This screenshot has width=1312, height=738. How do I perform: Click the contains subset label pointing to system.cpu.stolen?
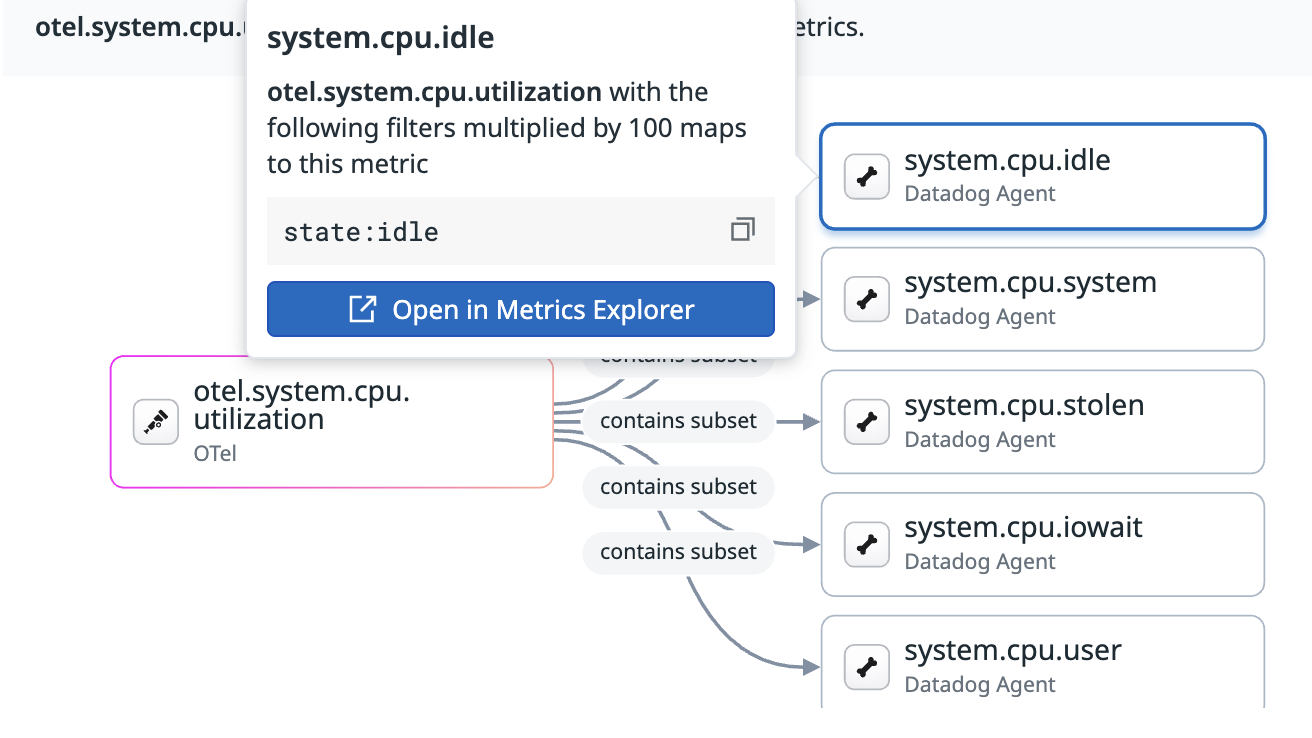(678, 421)
